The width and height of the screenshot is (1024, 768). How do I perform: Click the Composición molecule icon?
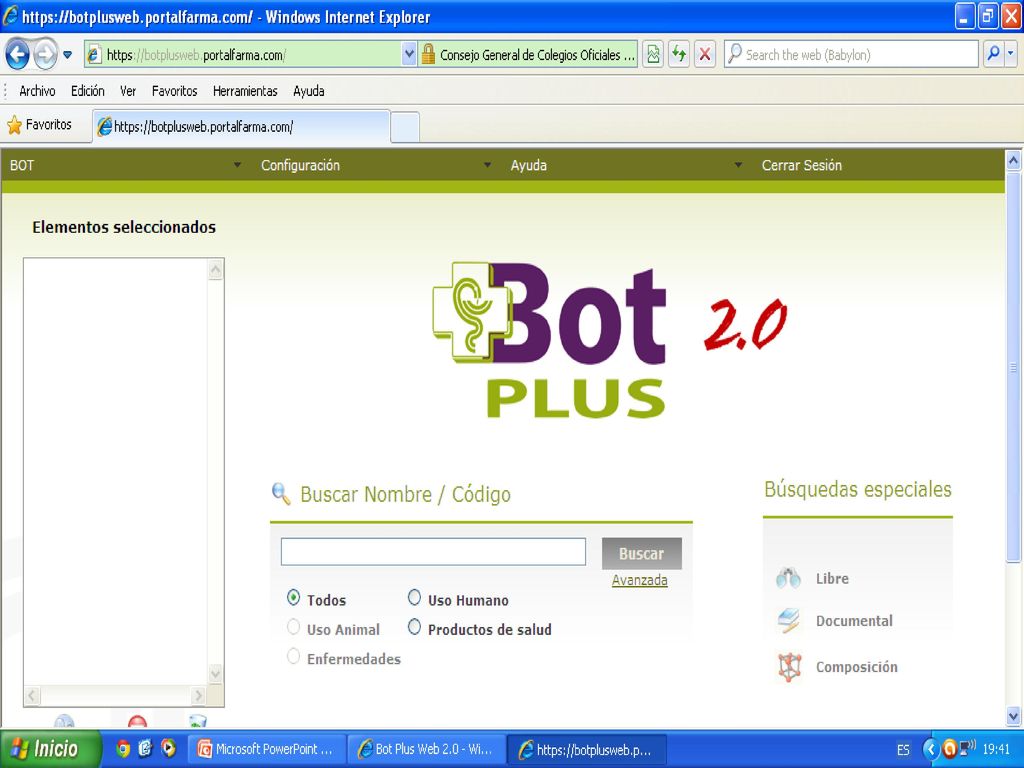point(789,667)
